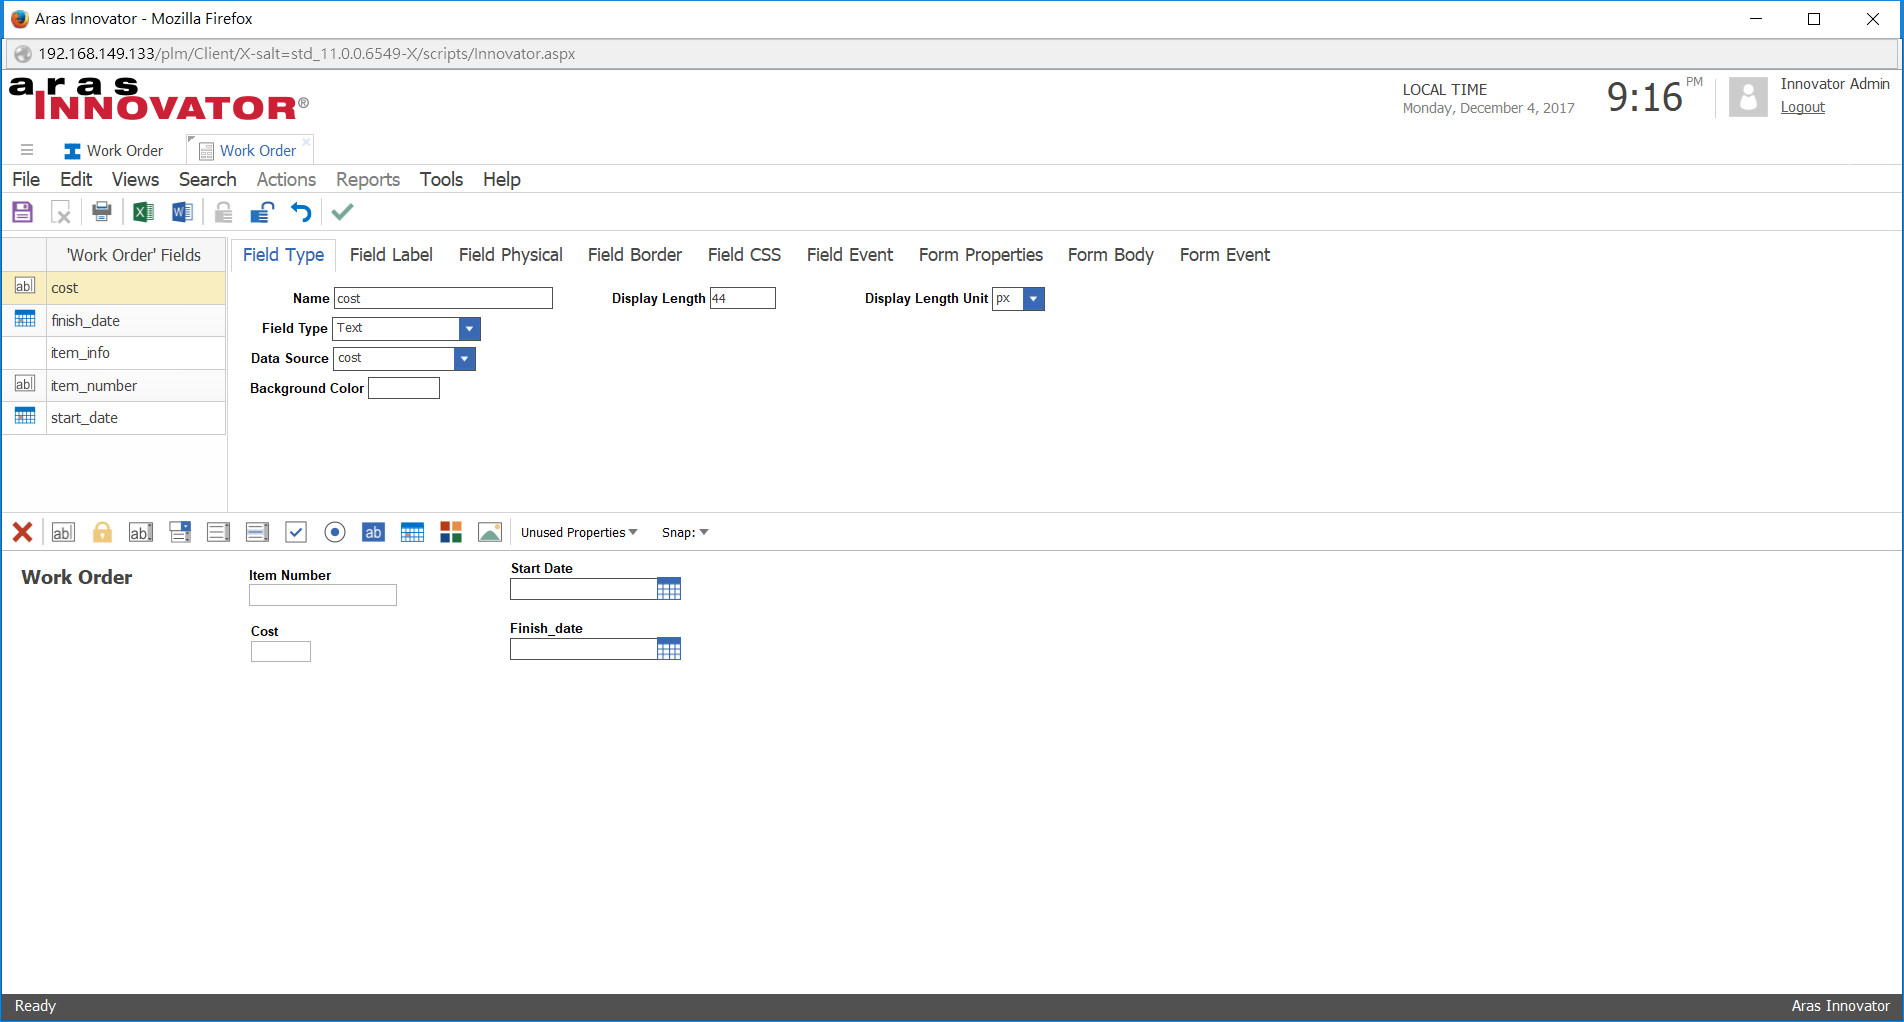Screen dimensions: 1904x1022
Task: Add a listbox field with the list icon
Action: point(218,532)
